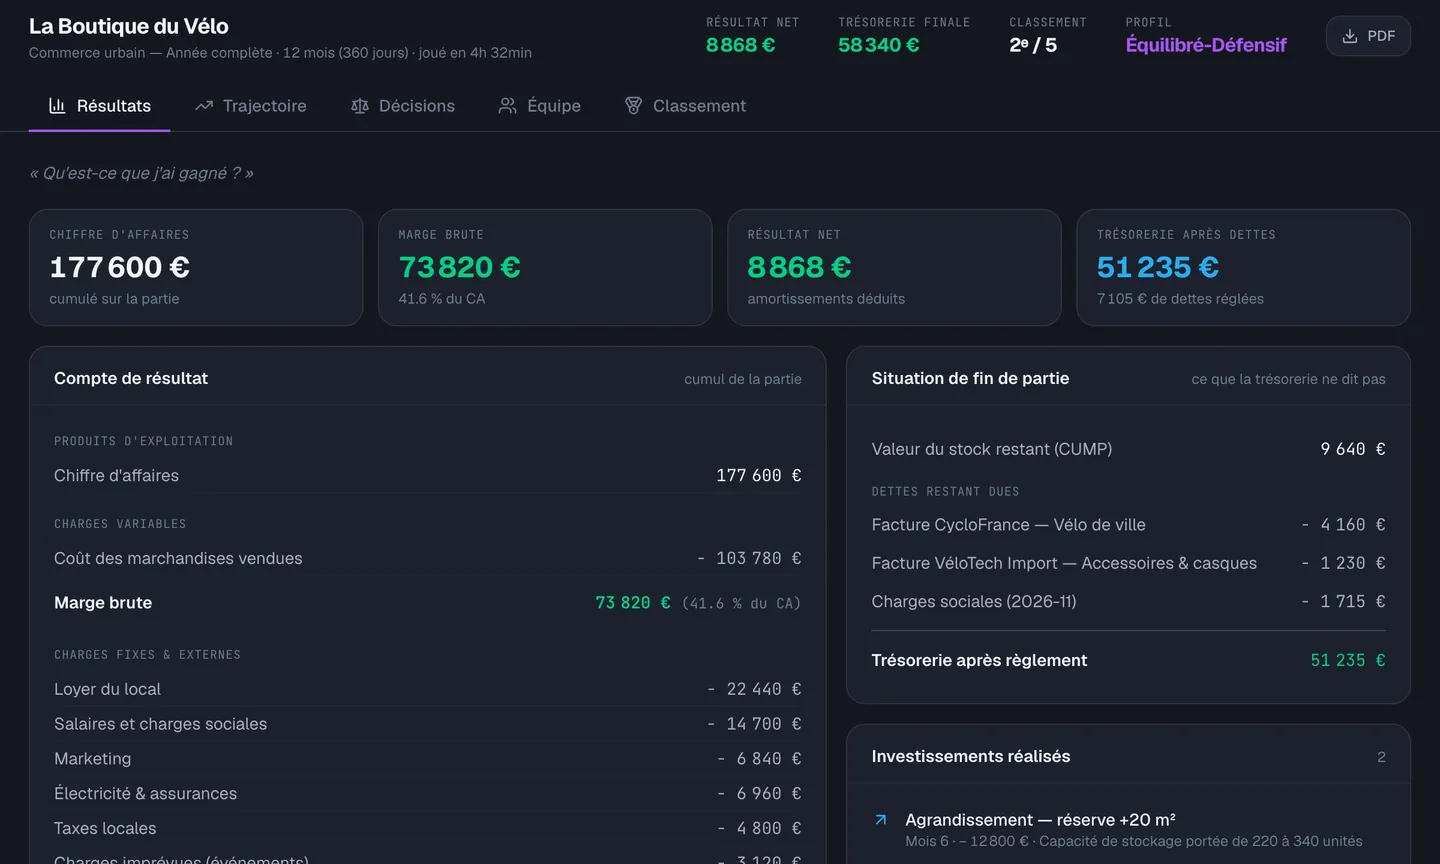Click the Résultat net 8 868 € card

click(894, 267)
